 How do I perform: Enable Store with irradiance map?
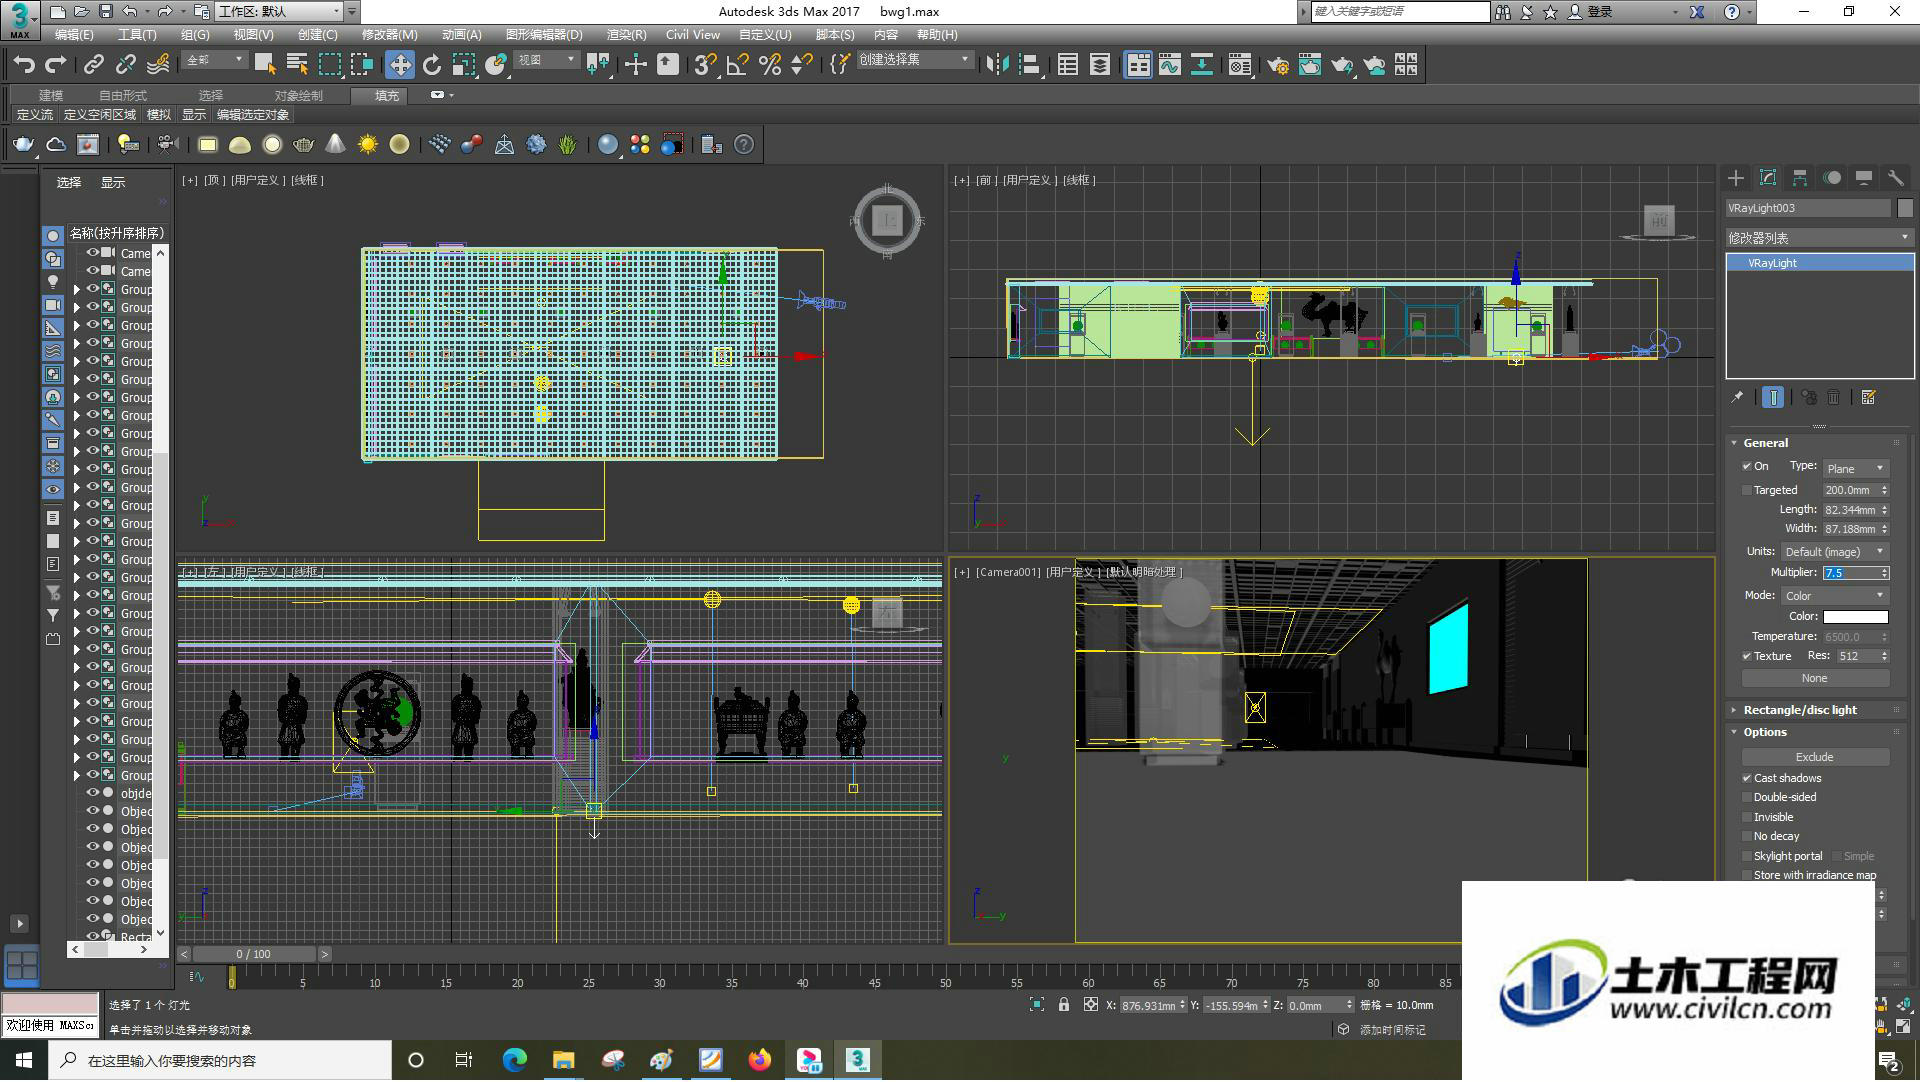click(x=1747, y=876)
